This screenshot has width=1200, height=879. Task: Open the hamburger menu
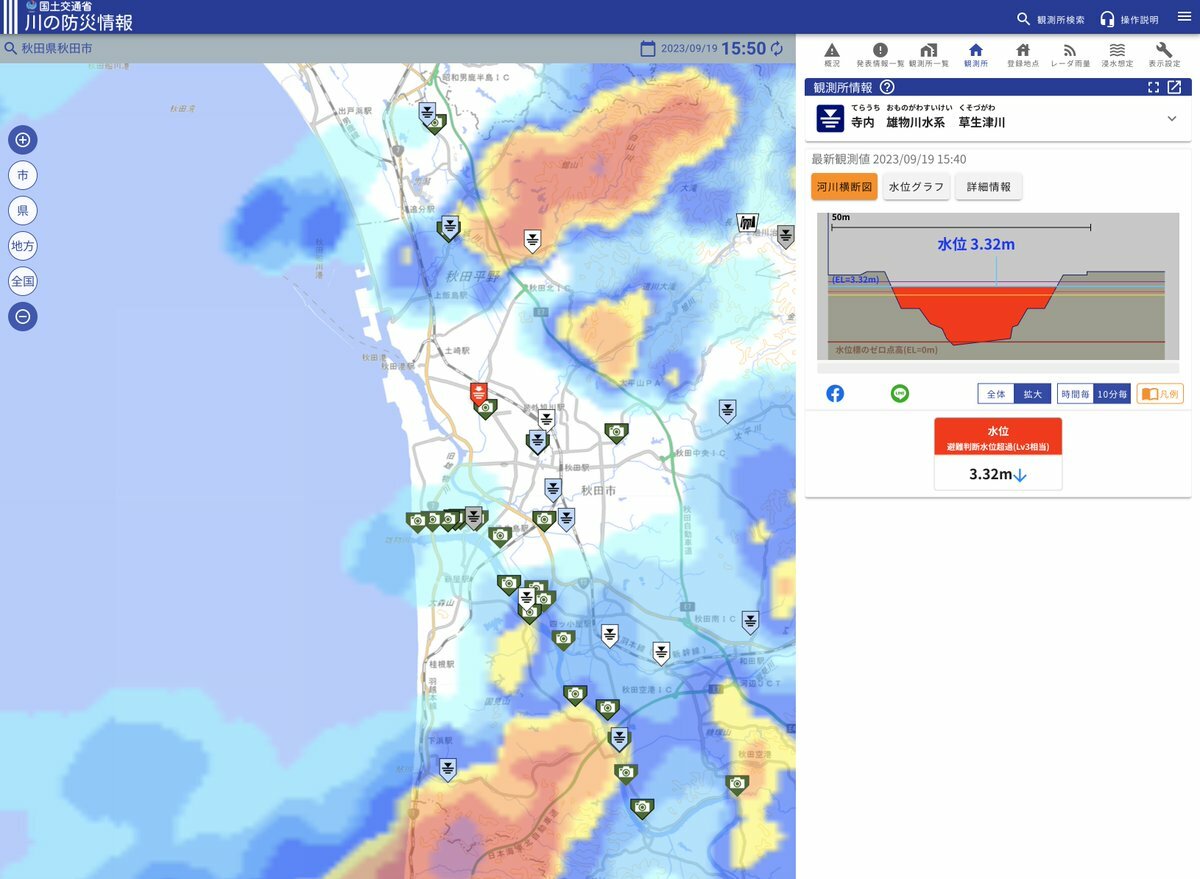tap(1184, 17)
